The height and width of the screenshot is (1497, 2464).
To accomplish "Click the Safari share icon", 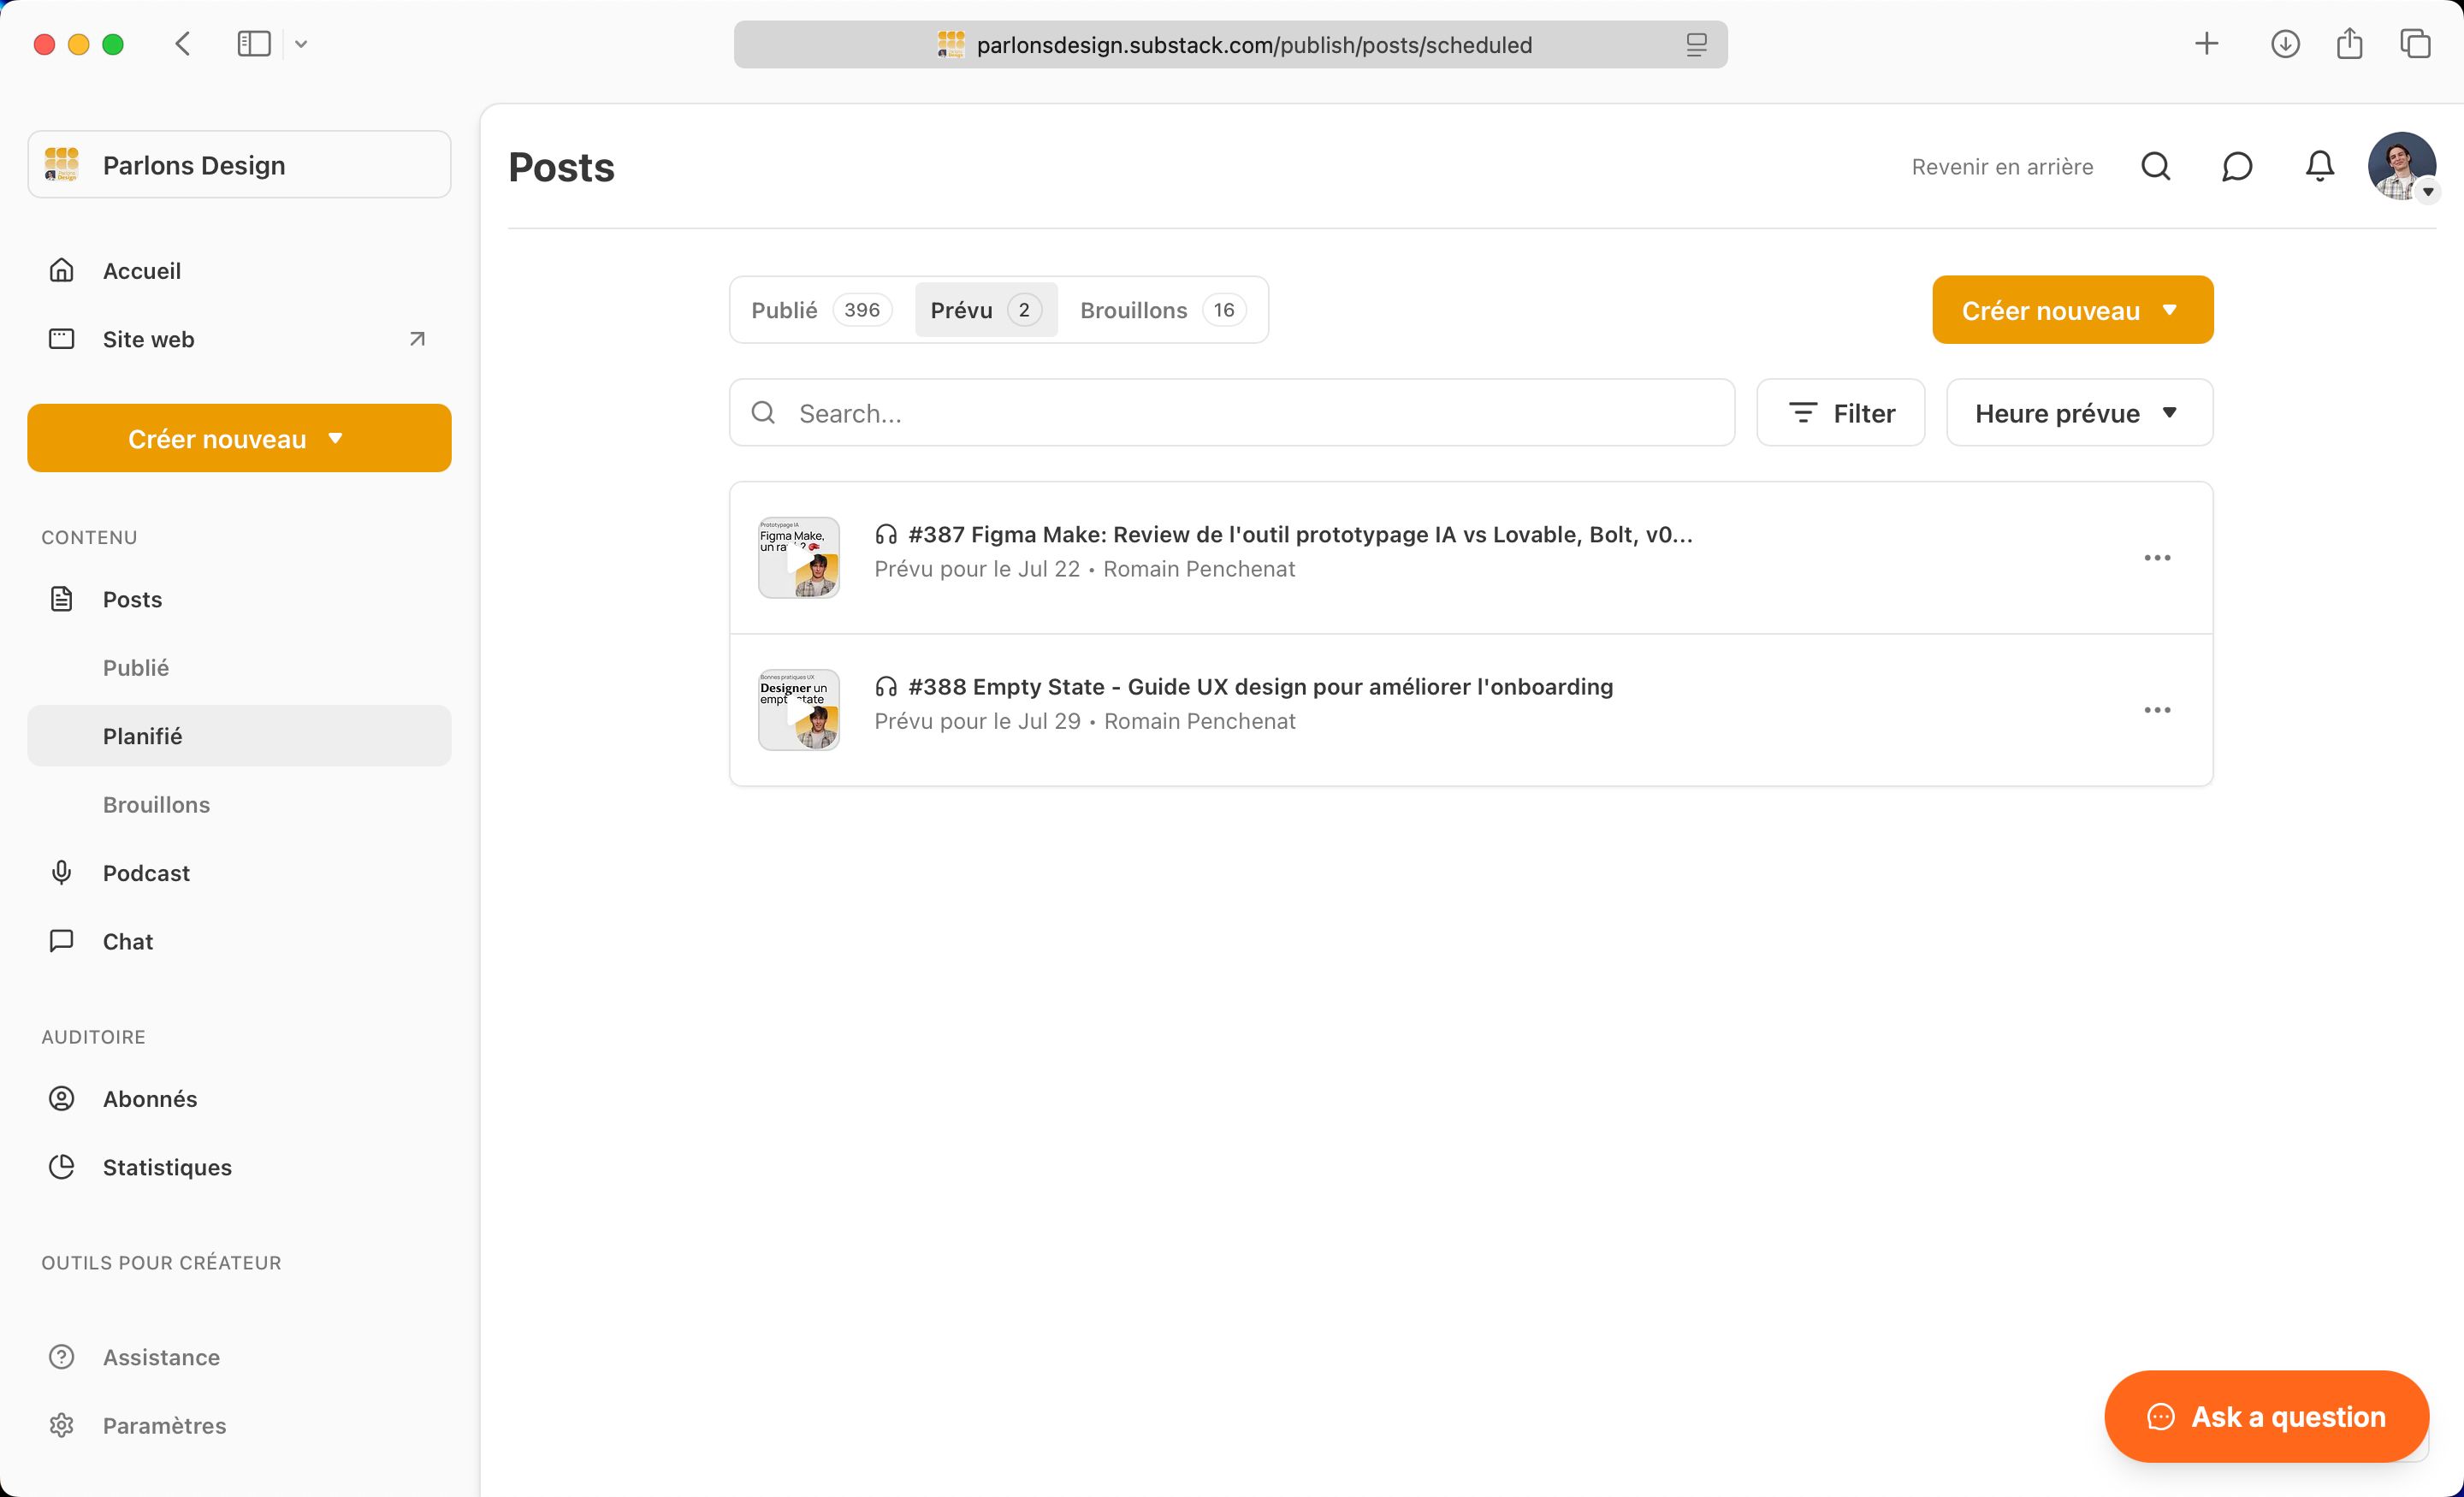I will click(x=2350, y=43).
